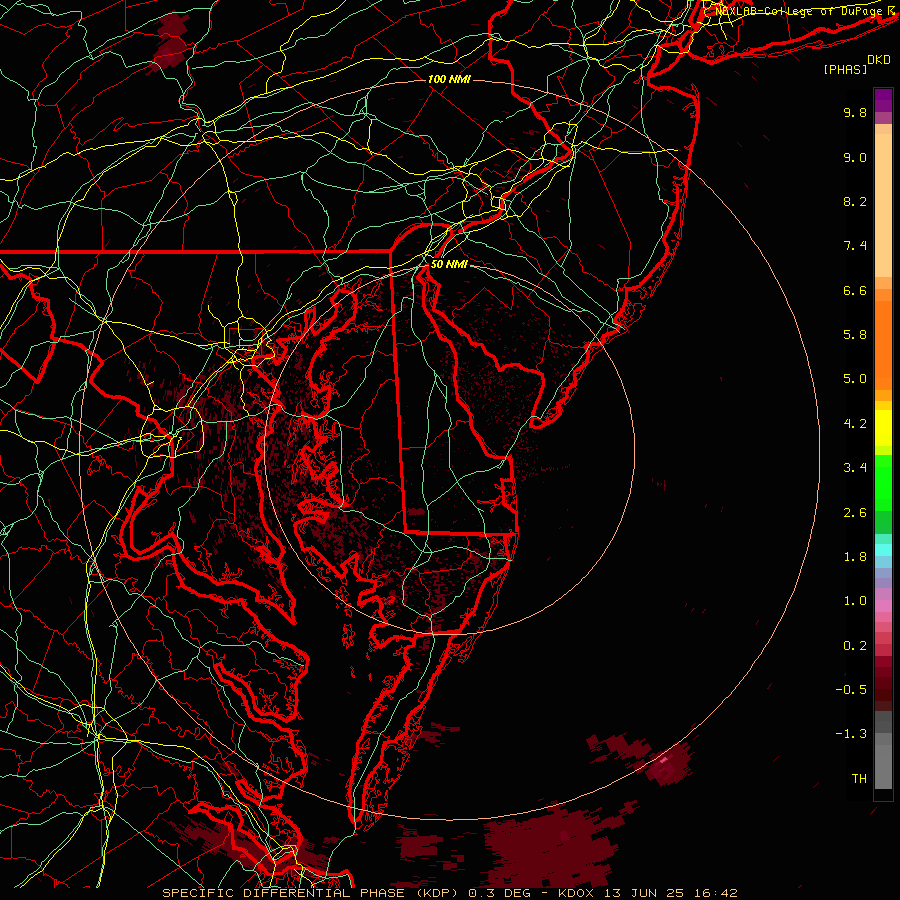The image size is (900, 900).
Task: Pick the bright green color scale segment
Action: 883,482
